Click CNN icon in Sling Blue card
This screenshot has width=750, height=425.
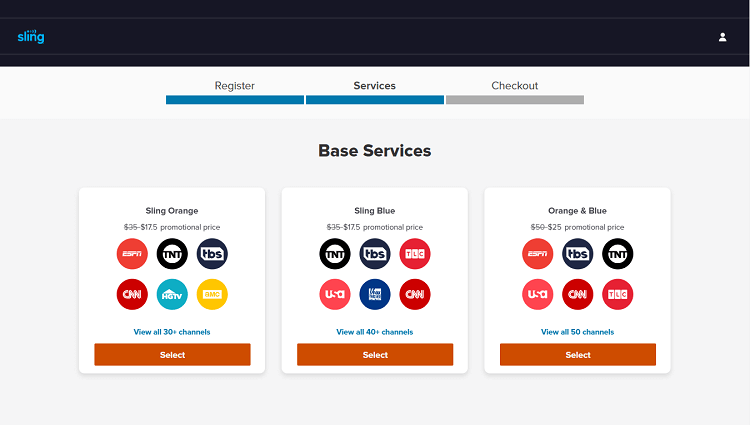[415, 294]
